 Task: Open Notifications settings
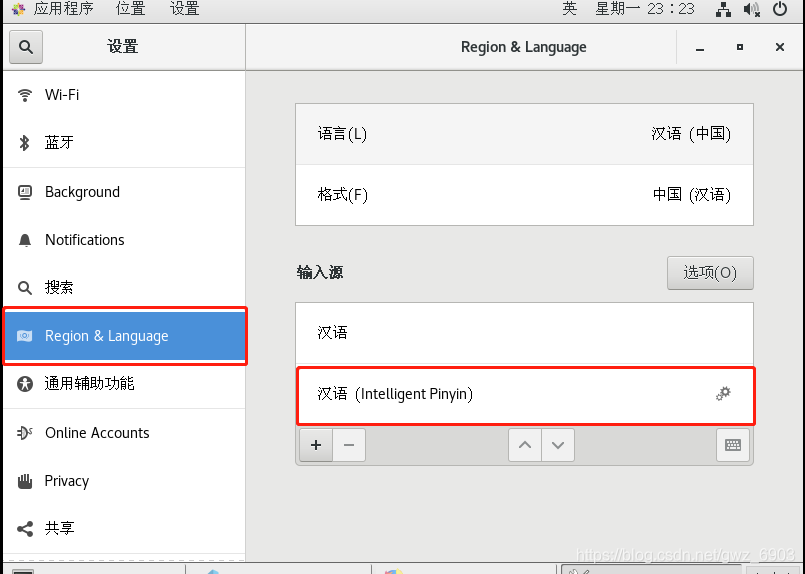coord(124,240)
